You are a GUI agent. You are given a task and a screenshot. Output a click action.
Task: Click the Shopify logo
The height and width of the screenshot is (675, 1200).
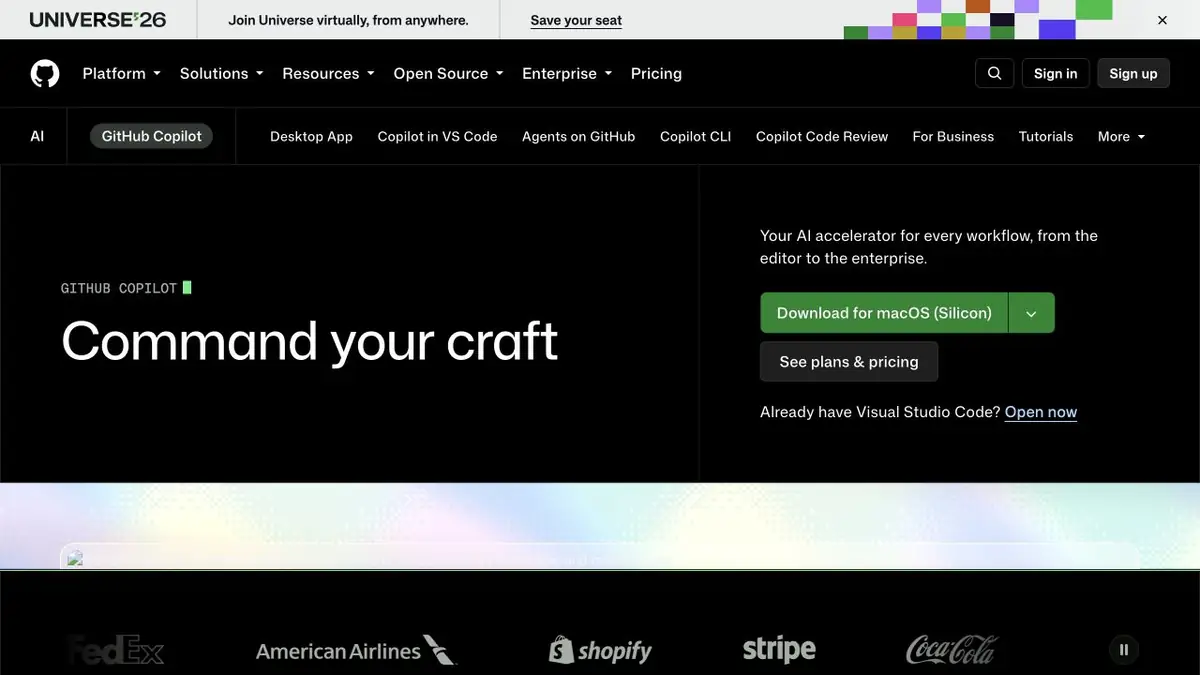point(600,651)
